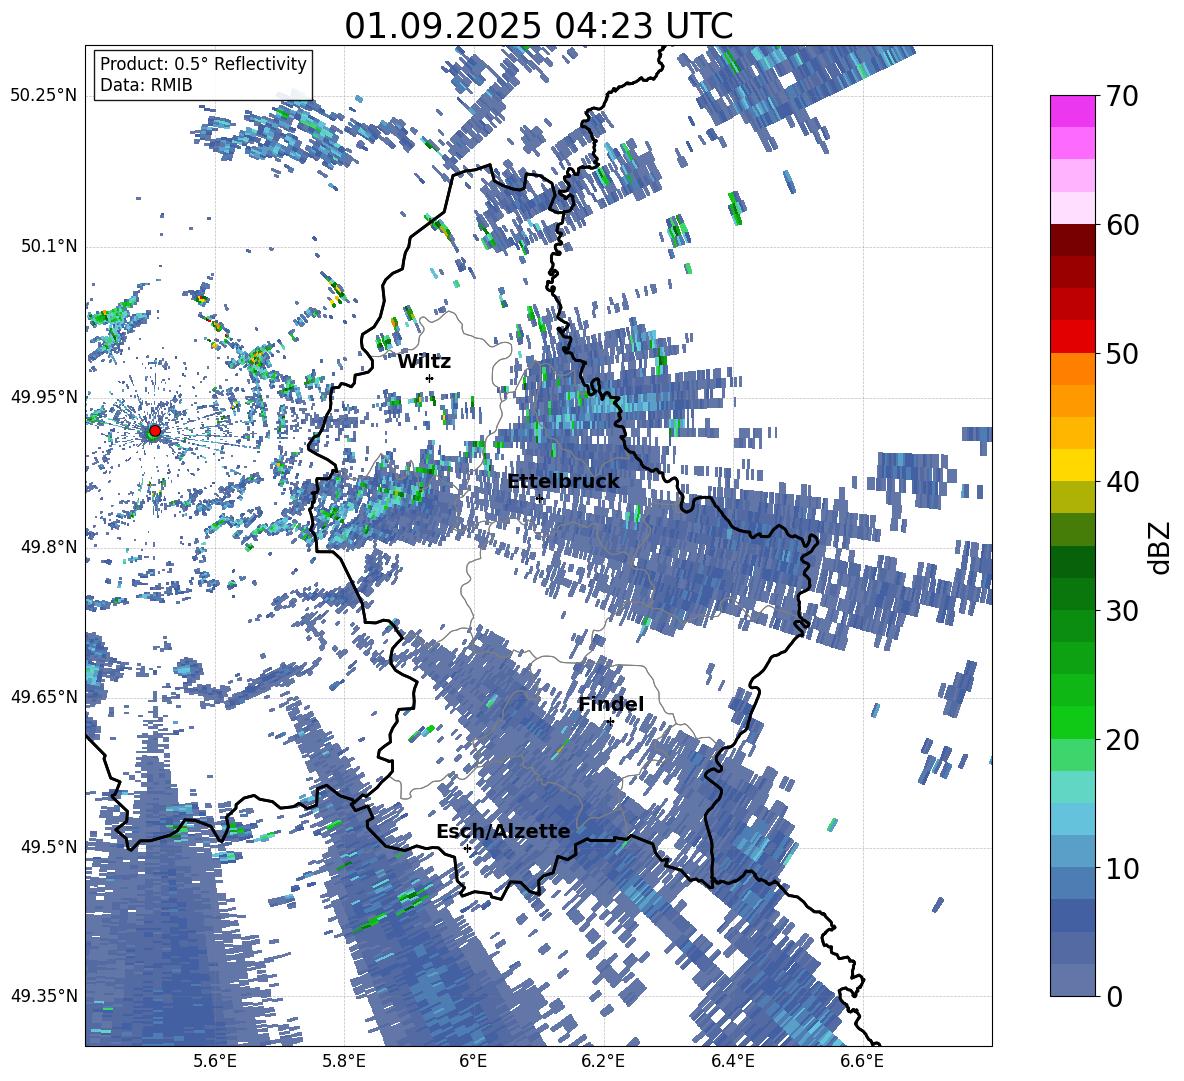Click the colorbar tick label 20
1184x1081 pixels.
[x=1121, y=740]
